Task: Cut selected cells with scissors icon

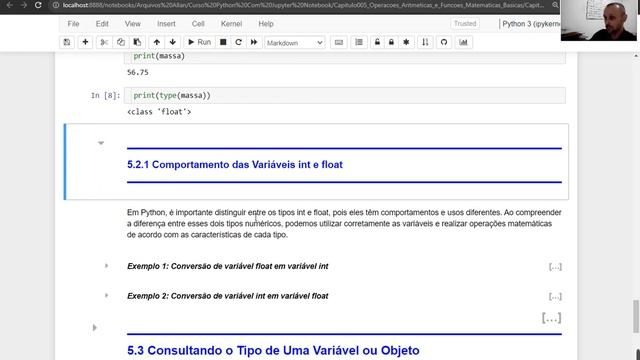Action: [104, 42]
